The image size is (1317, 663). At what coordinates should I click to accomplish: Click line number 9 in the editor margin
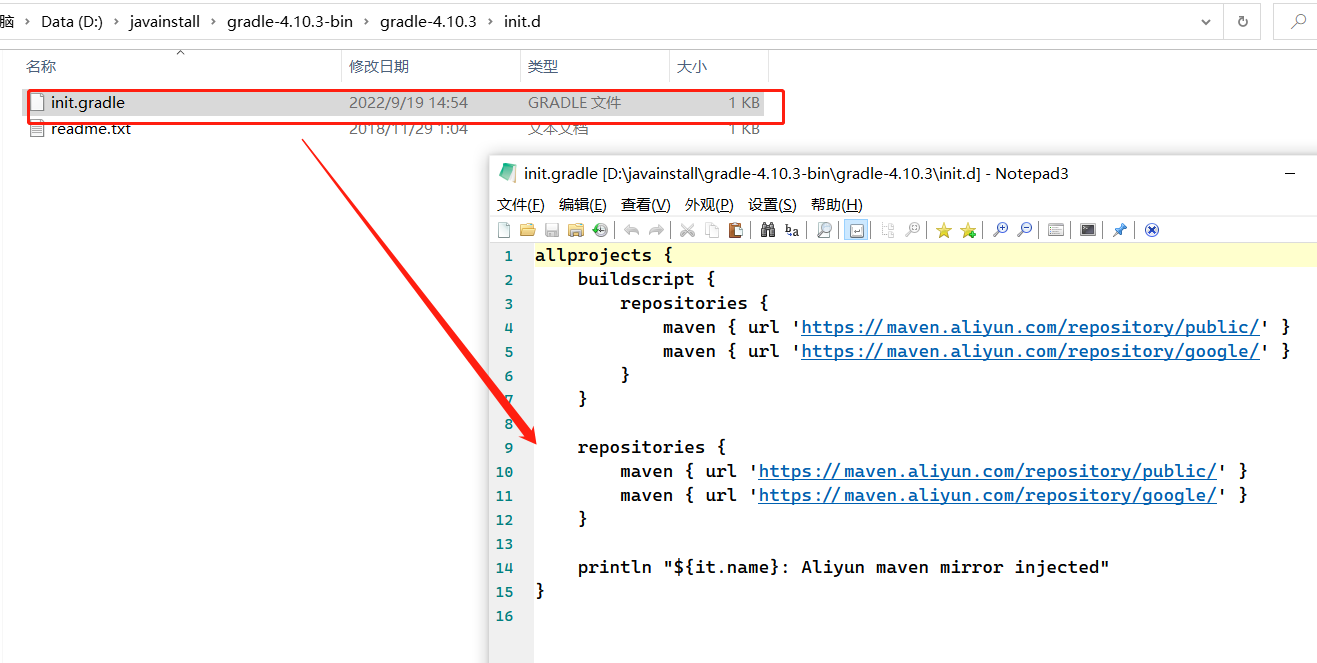(x=508, y=447)
